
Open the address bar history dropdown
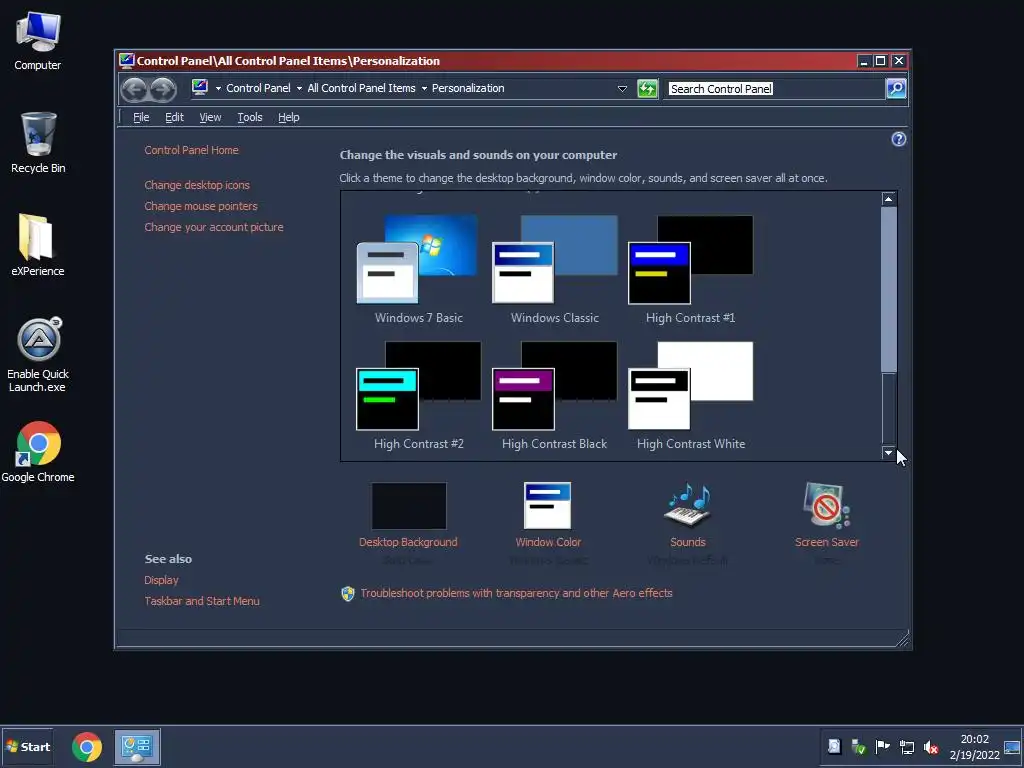[x=622, y=89]
